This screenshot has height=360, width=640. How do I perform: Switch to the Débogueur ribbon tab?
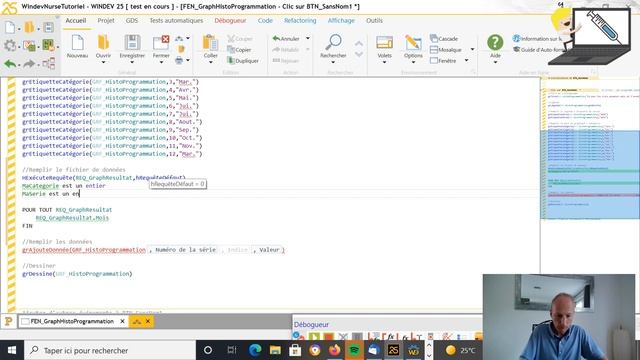coord(230,20)
